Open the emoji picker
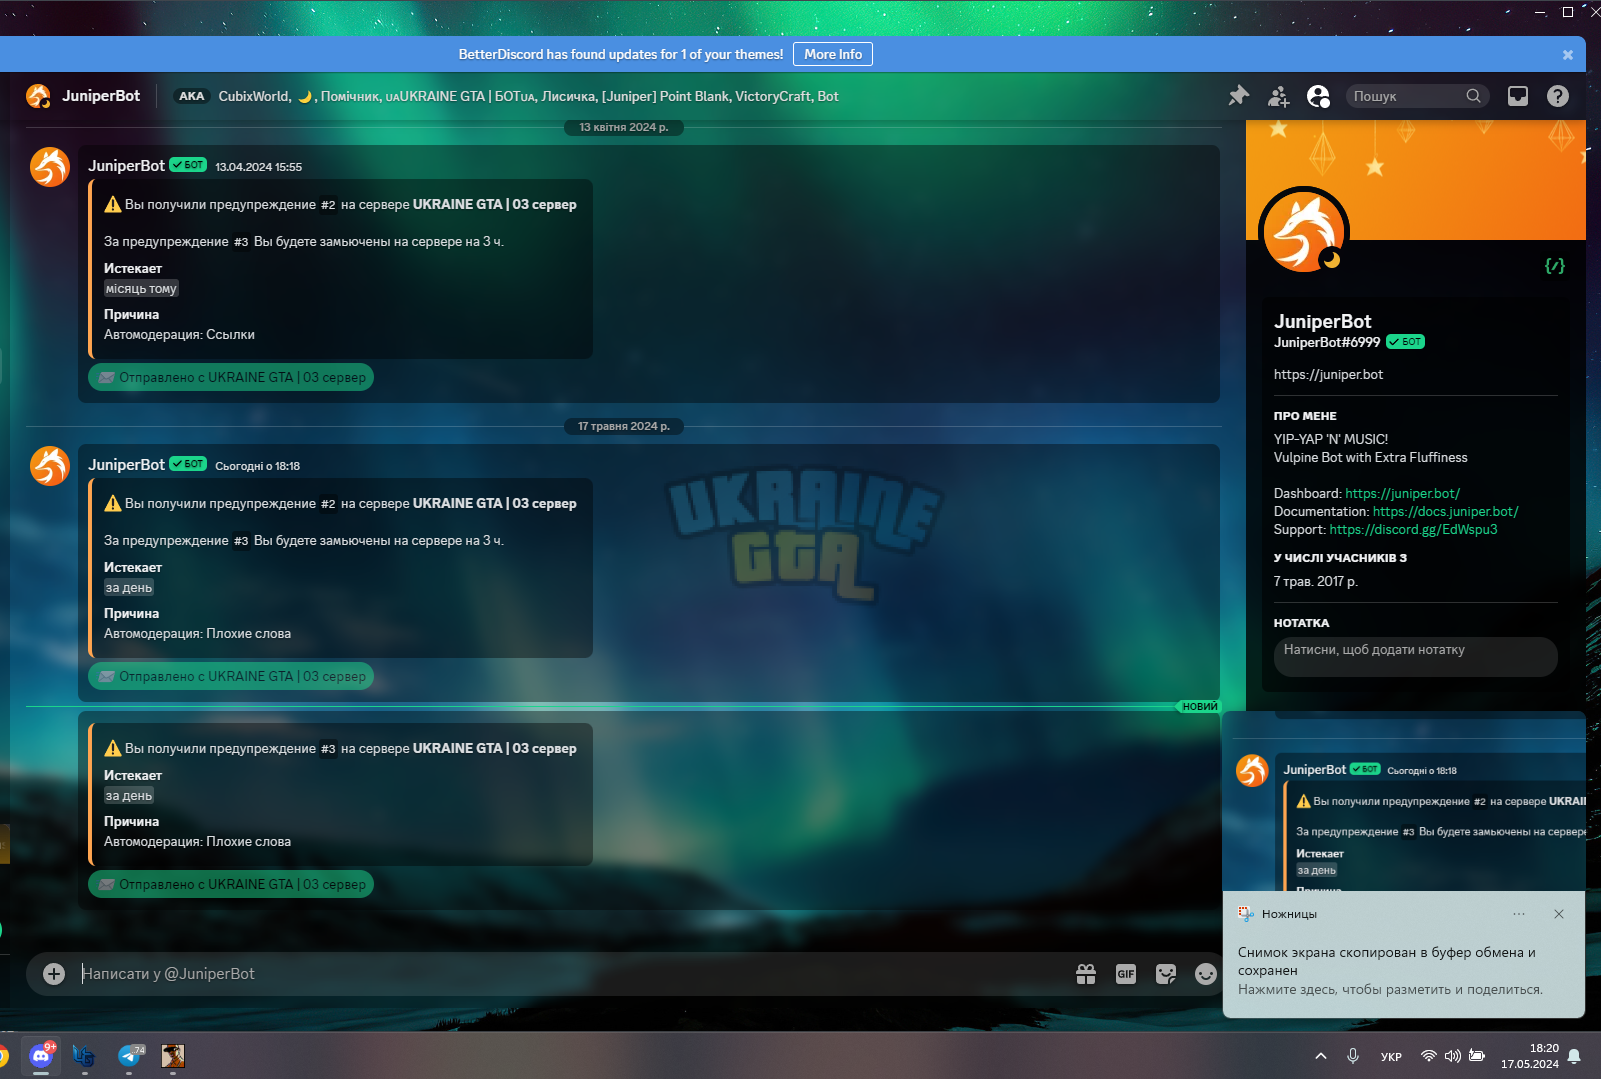The image size is (1601, 1079). (x=1206, y=974)
